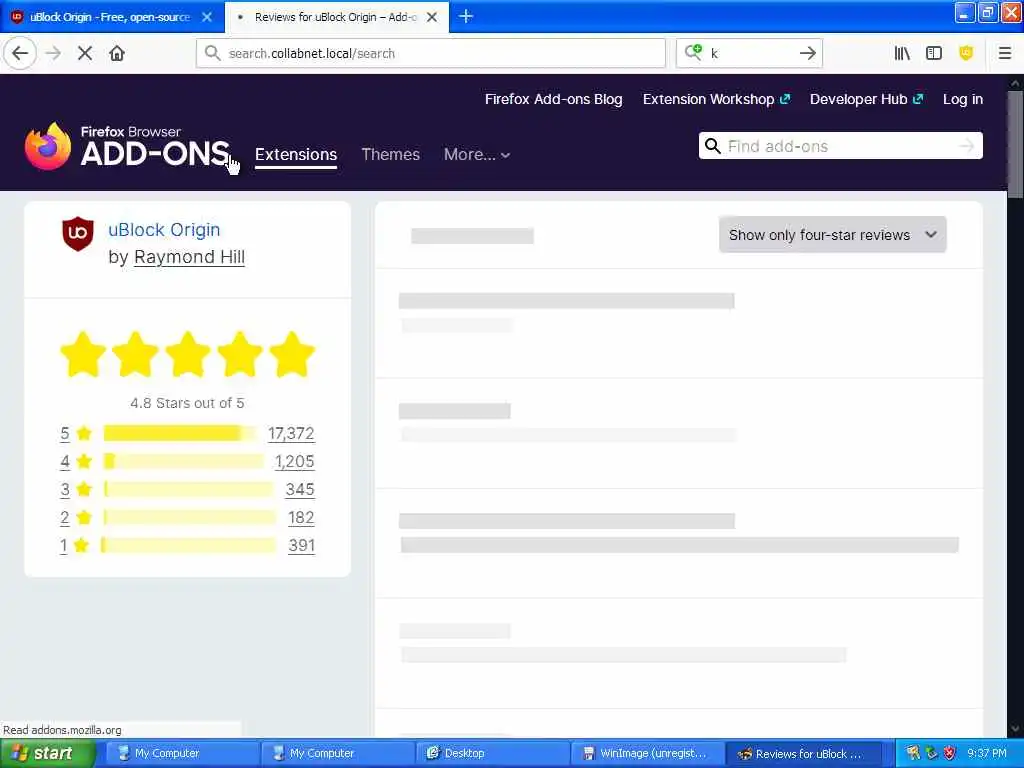The height and width of the screenshot is (768, 1024).
Task: Click the page vertical scrollbar thumb
Action: pyautogui.click(x=1014, y=145)
